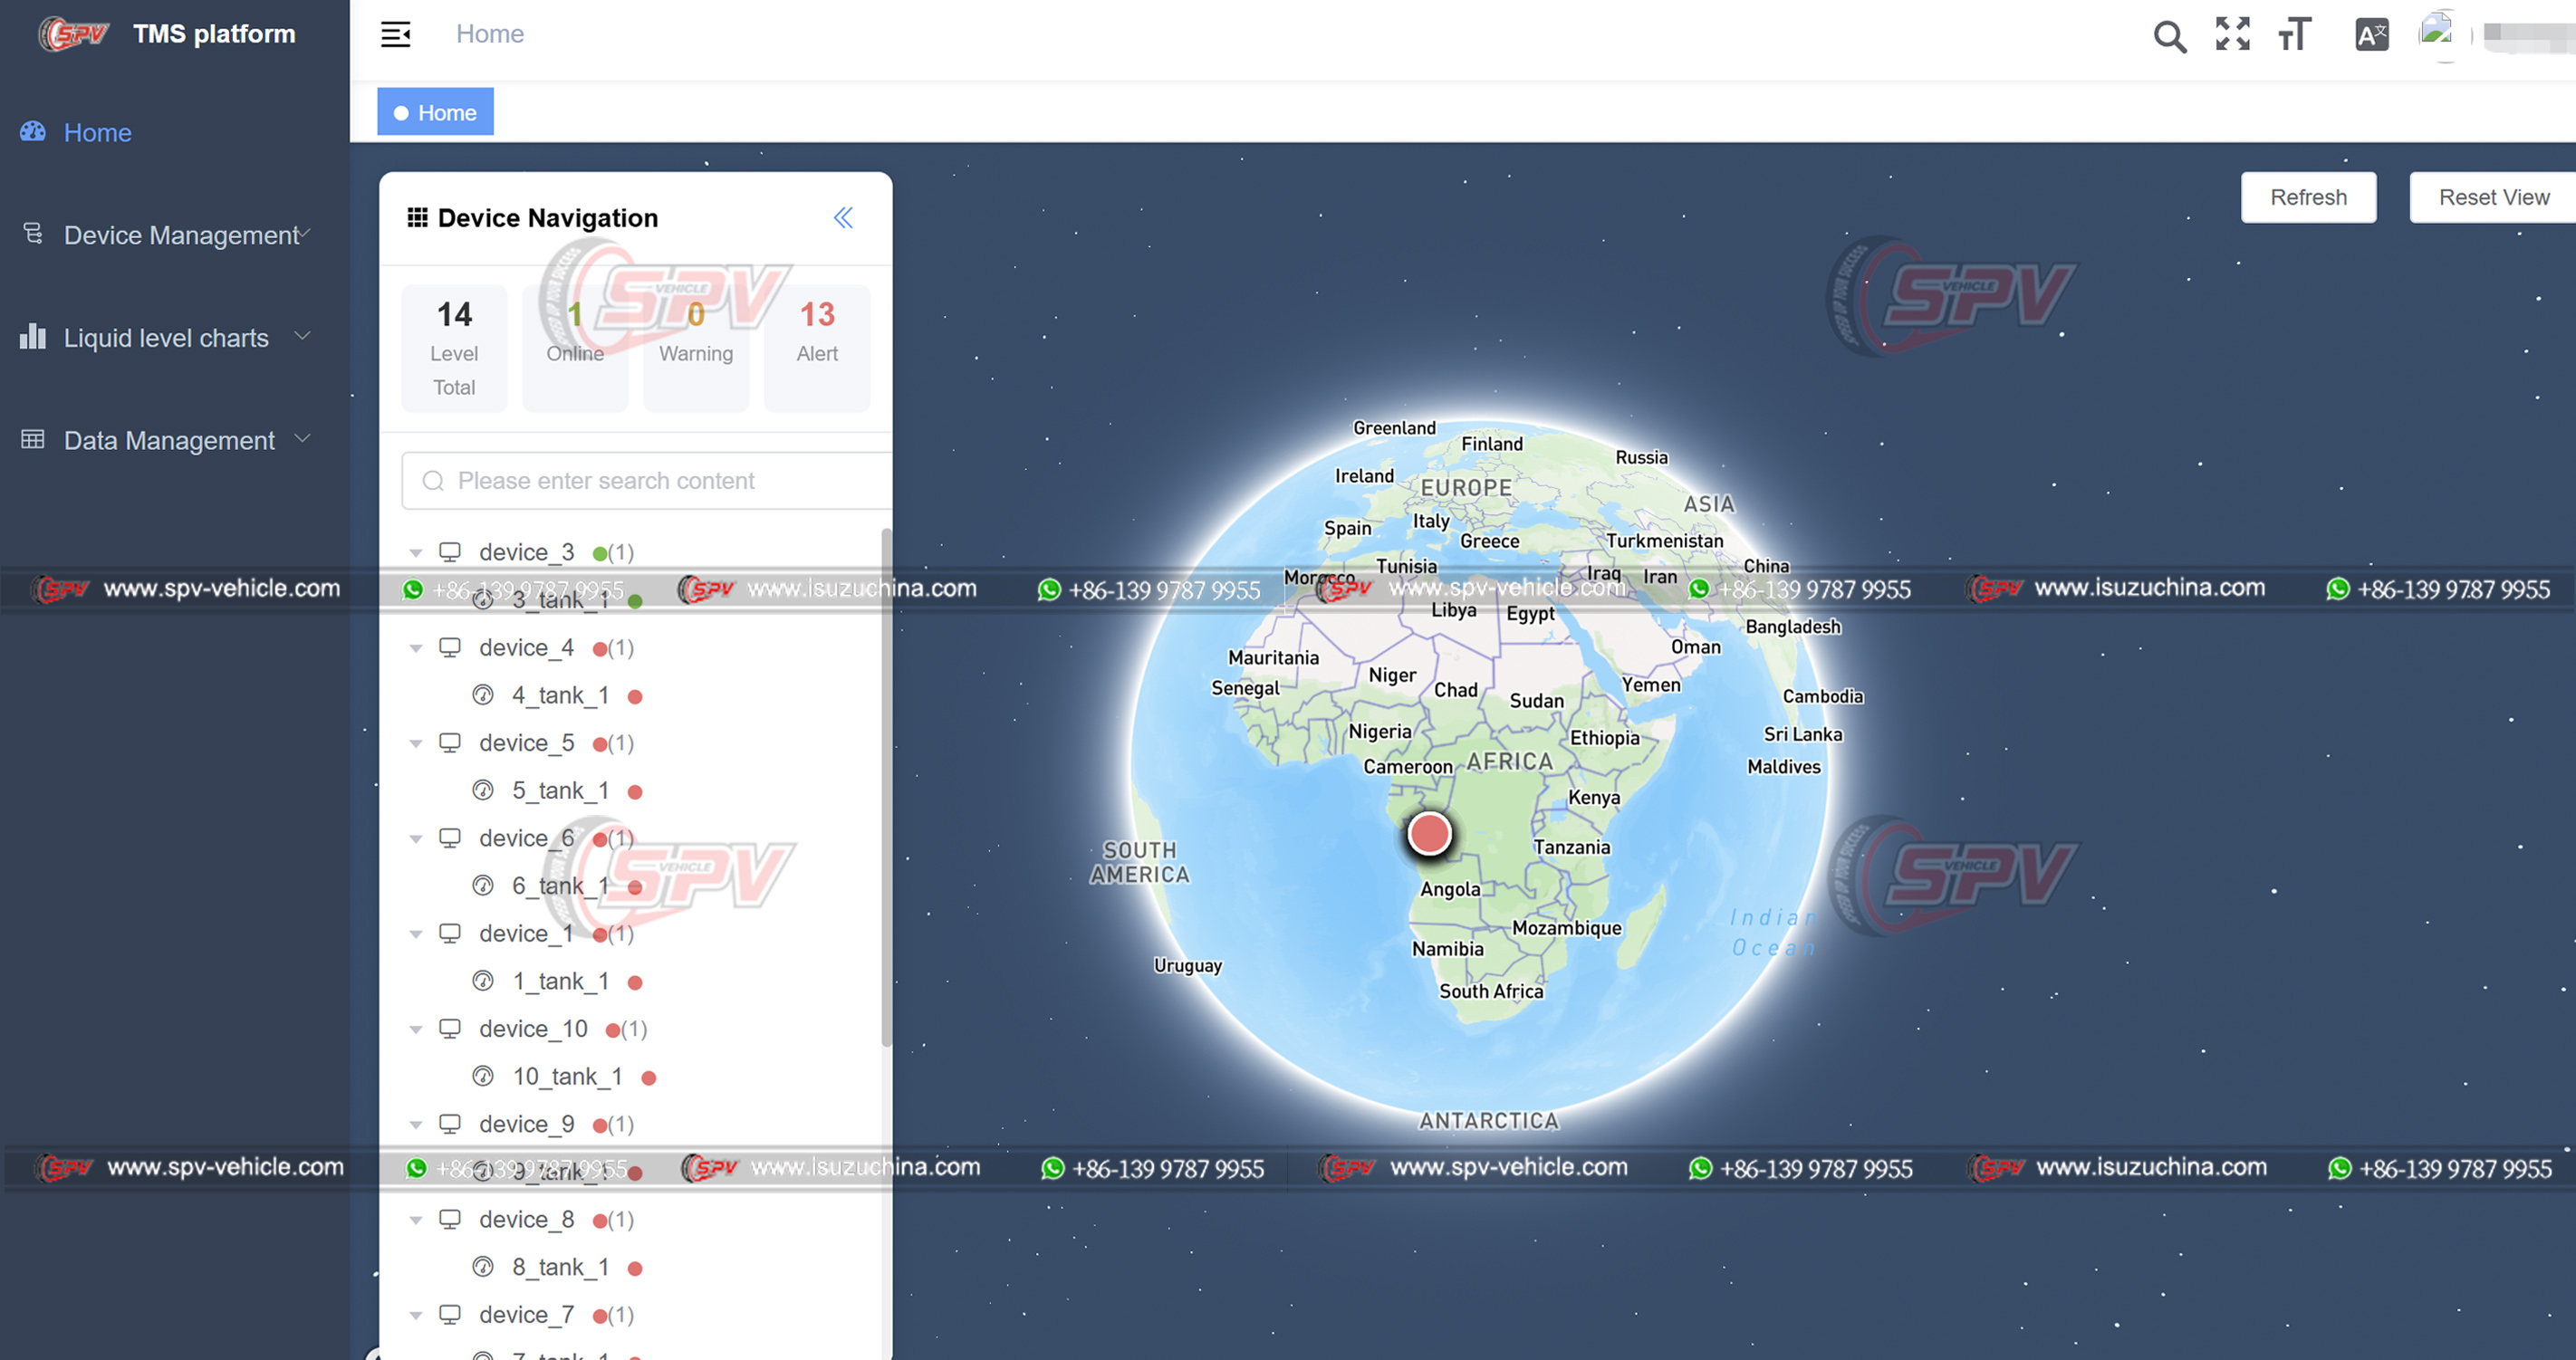Viewport: 2576px width, 1360px height.
Task: Open the font size icon
Action: [2294, 34]
